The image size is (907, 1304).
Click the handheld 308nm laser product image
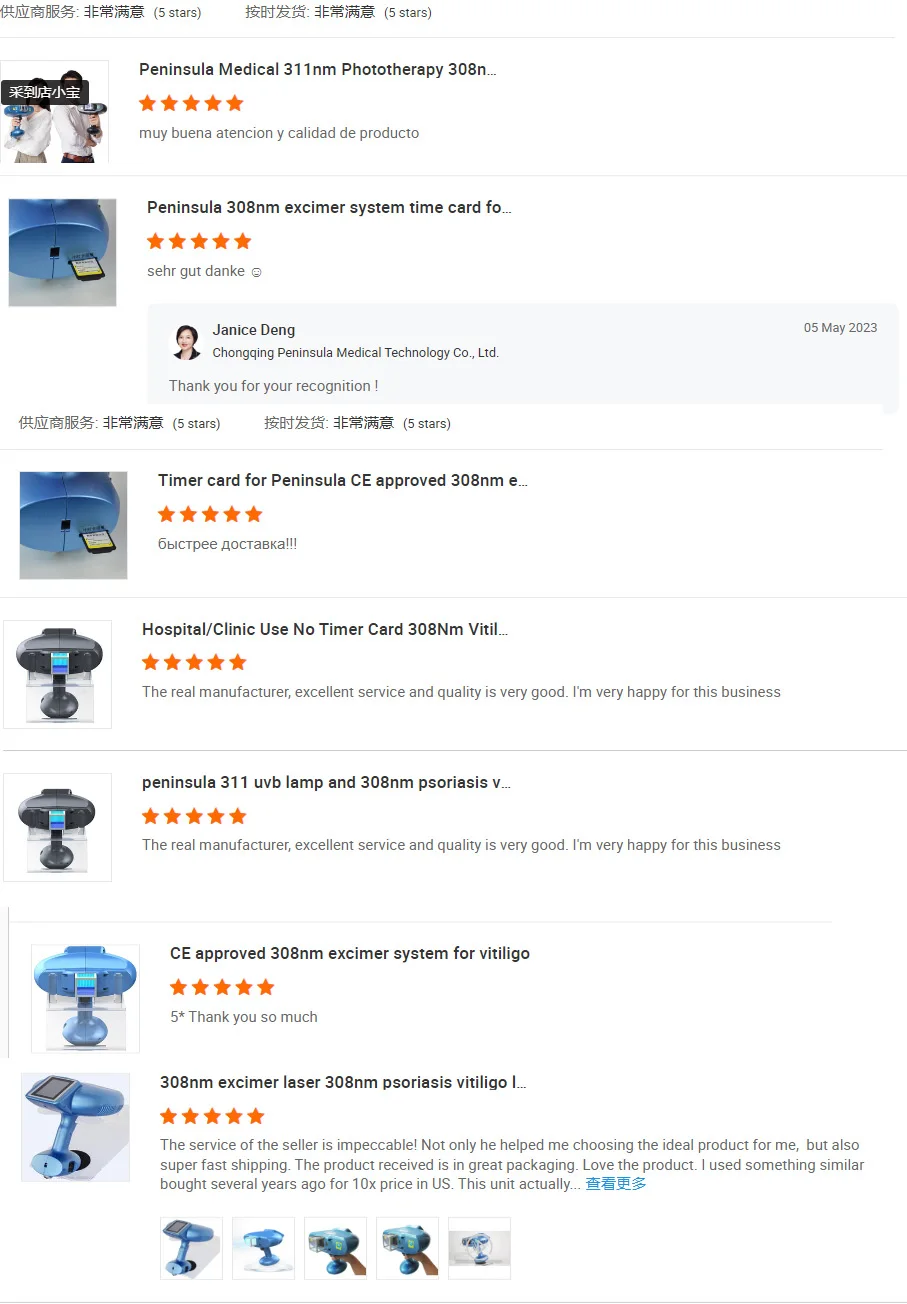75,1127
